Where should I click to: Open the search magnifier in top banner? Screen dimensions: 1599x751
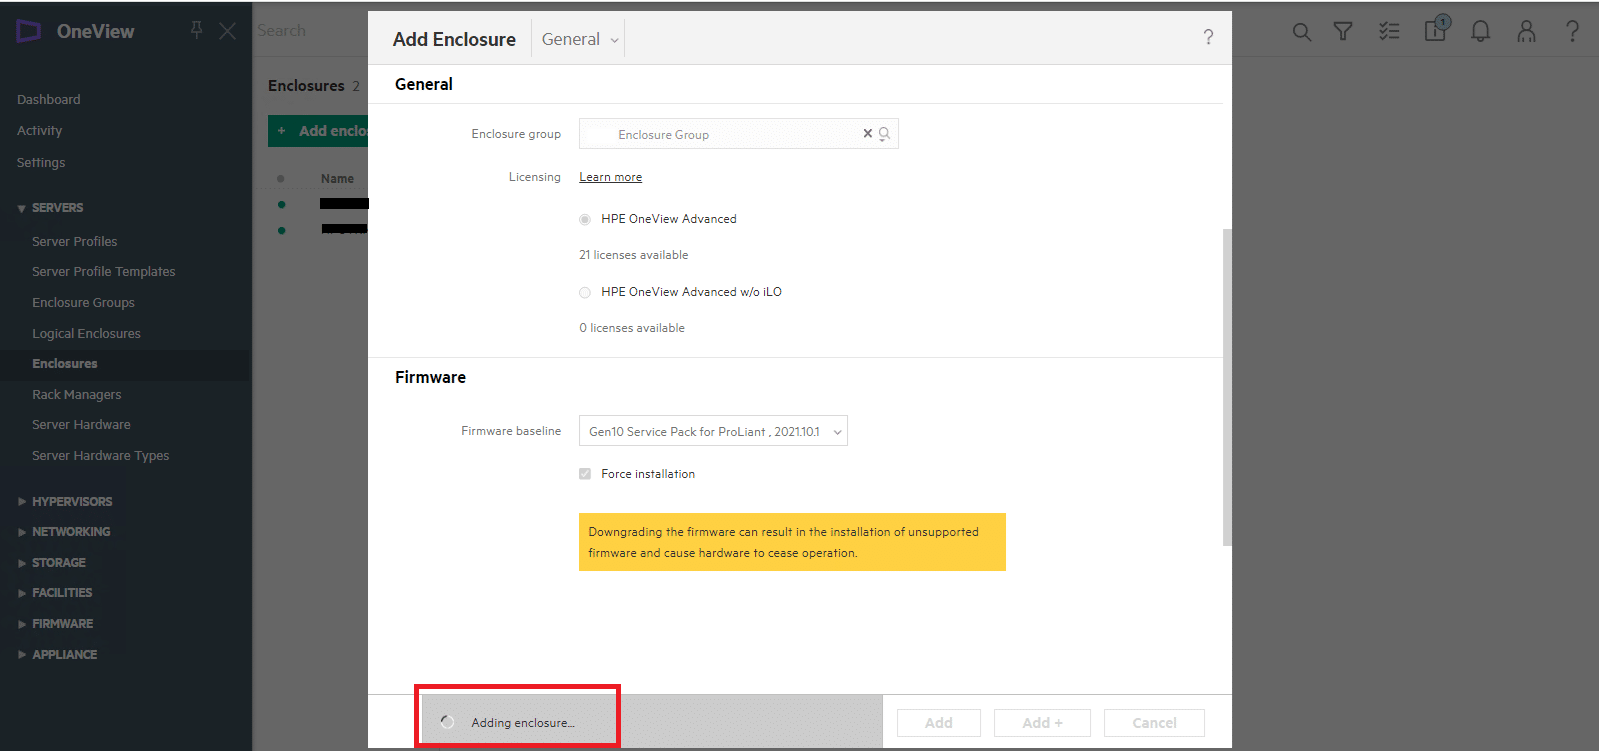click(x=1301, y=32)
